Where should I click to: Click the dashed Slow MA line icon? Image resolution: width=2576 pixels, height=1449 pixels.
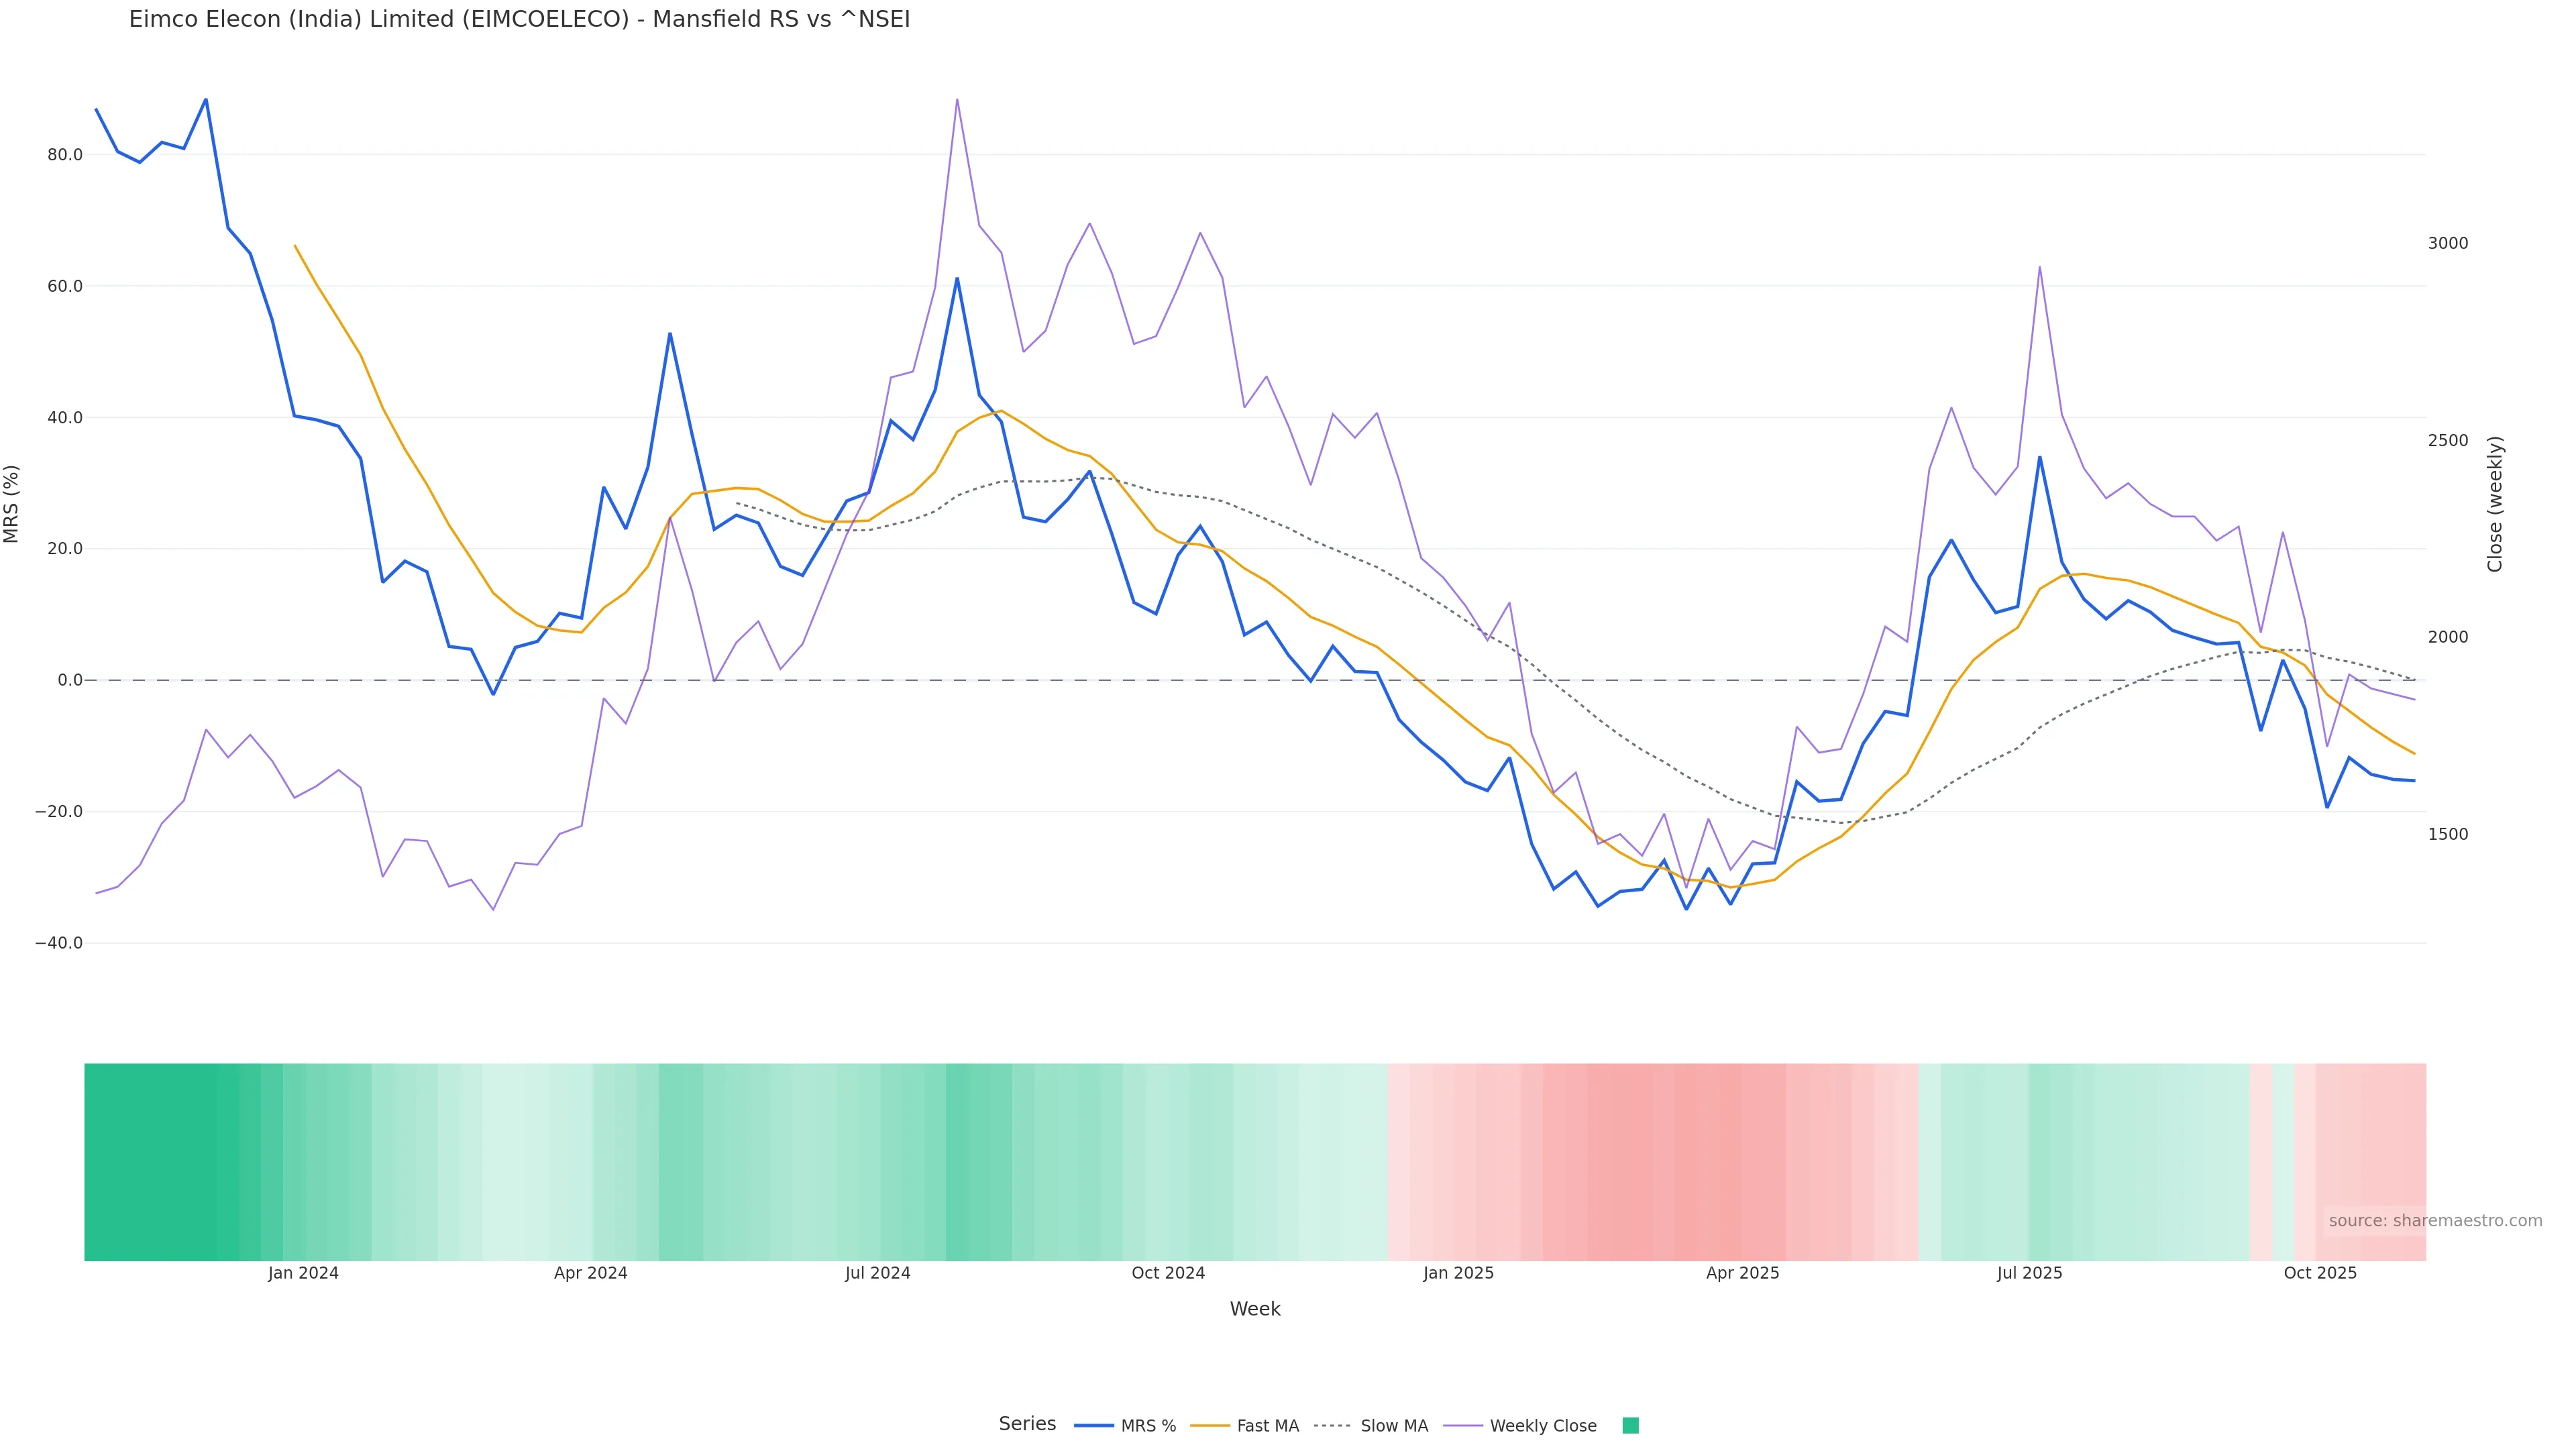click(x=1332, y=1426)
